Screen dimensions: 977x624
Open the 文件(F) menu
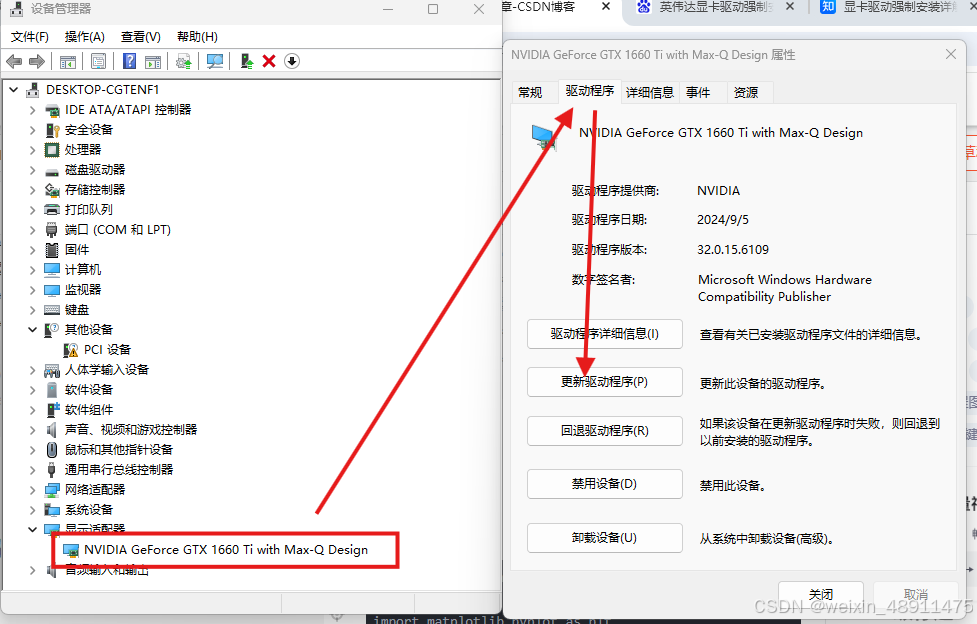[29, 37]
